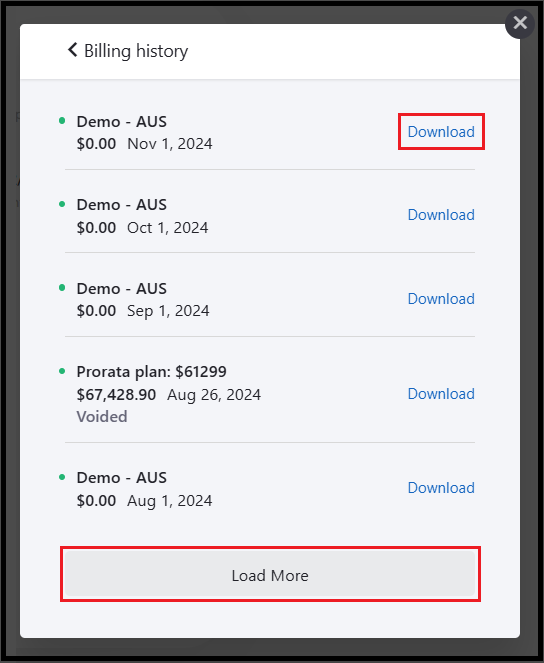The height and width of the screenshot is (663, 544).
Task: Download the Sep 1, 2024 invoice
Action: tap(441, 299)
